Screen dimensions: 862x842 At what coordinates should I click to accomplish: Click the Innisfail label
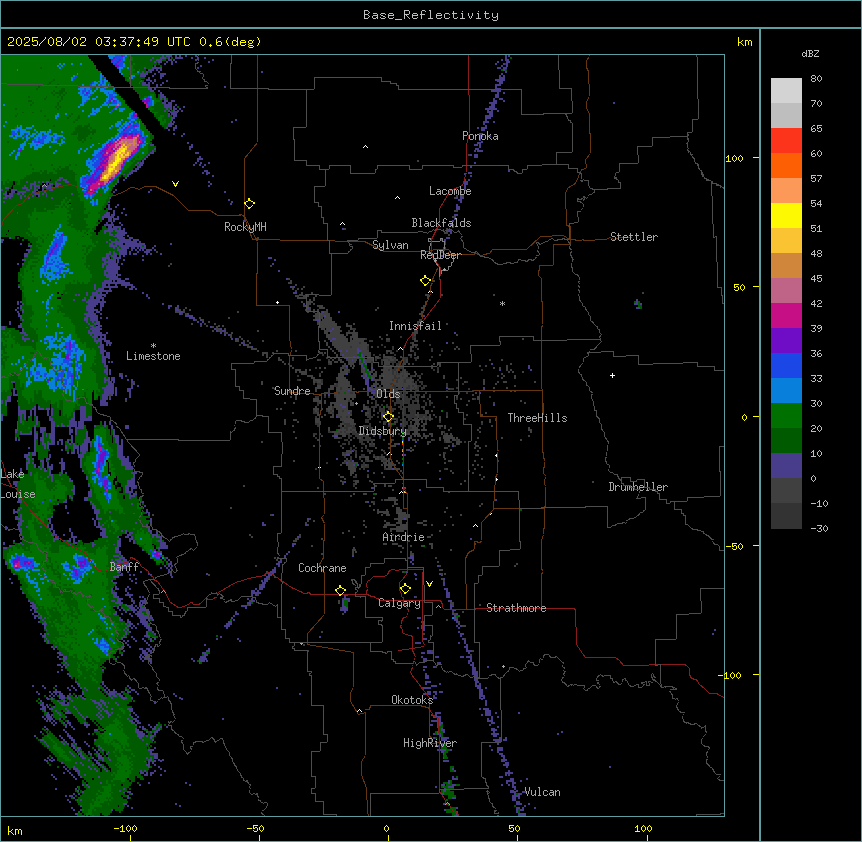(415, 326)
